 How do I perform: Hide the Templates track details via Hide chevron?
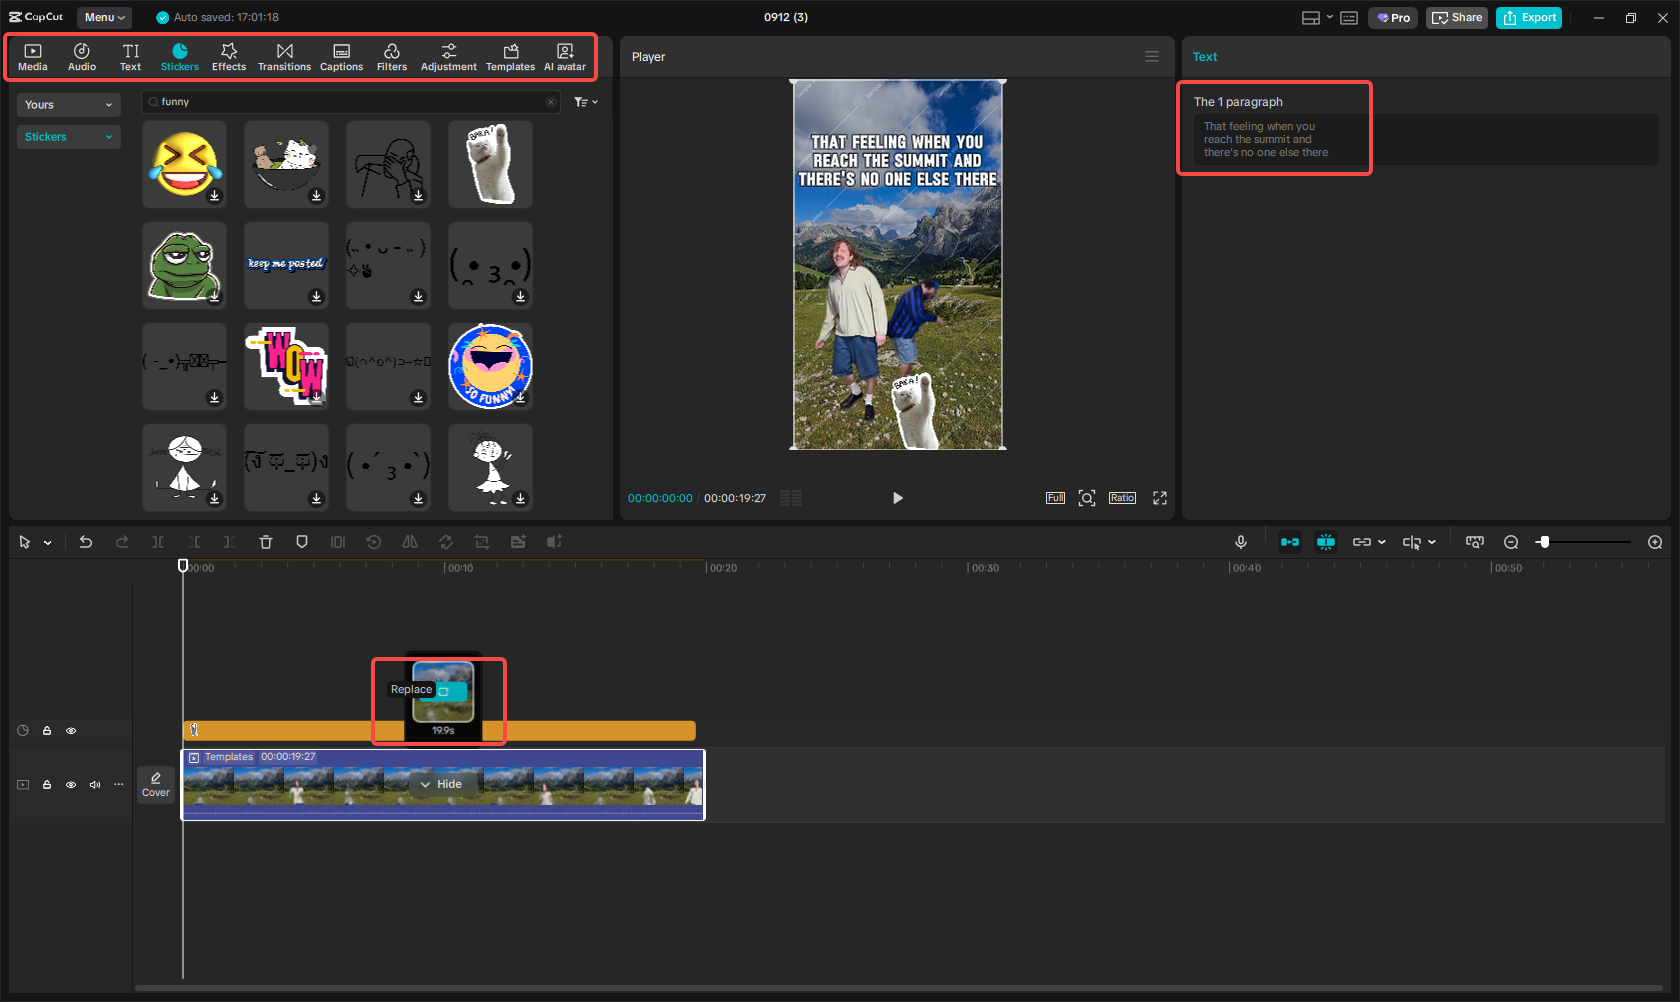point(443,784)
